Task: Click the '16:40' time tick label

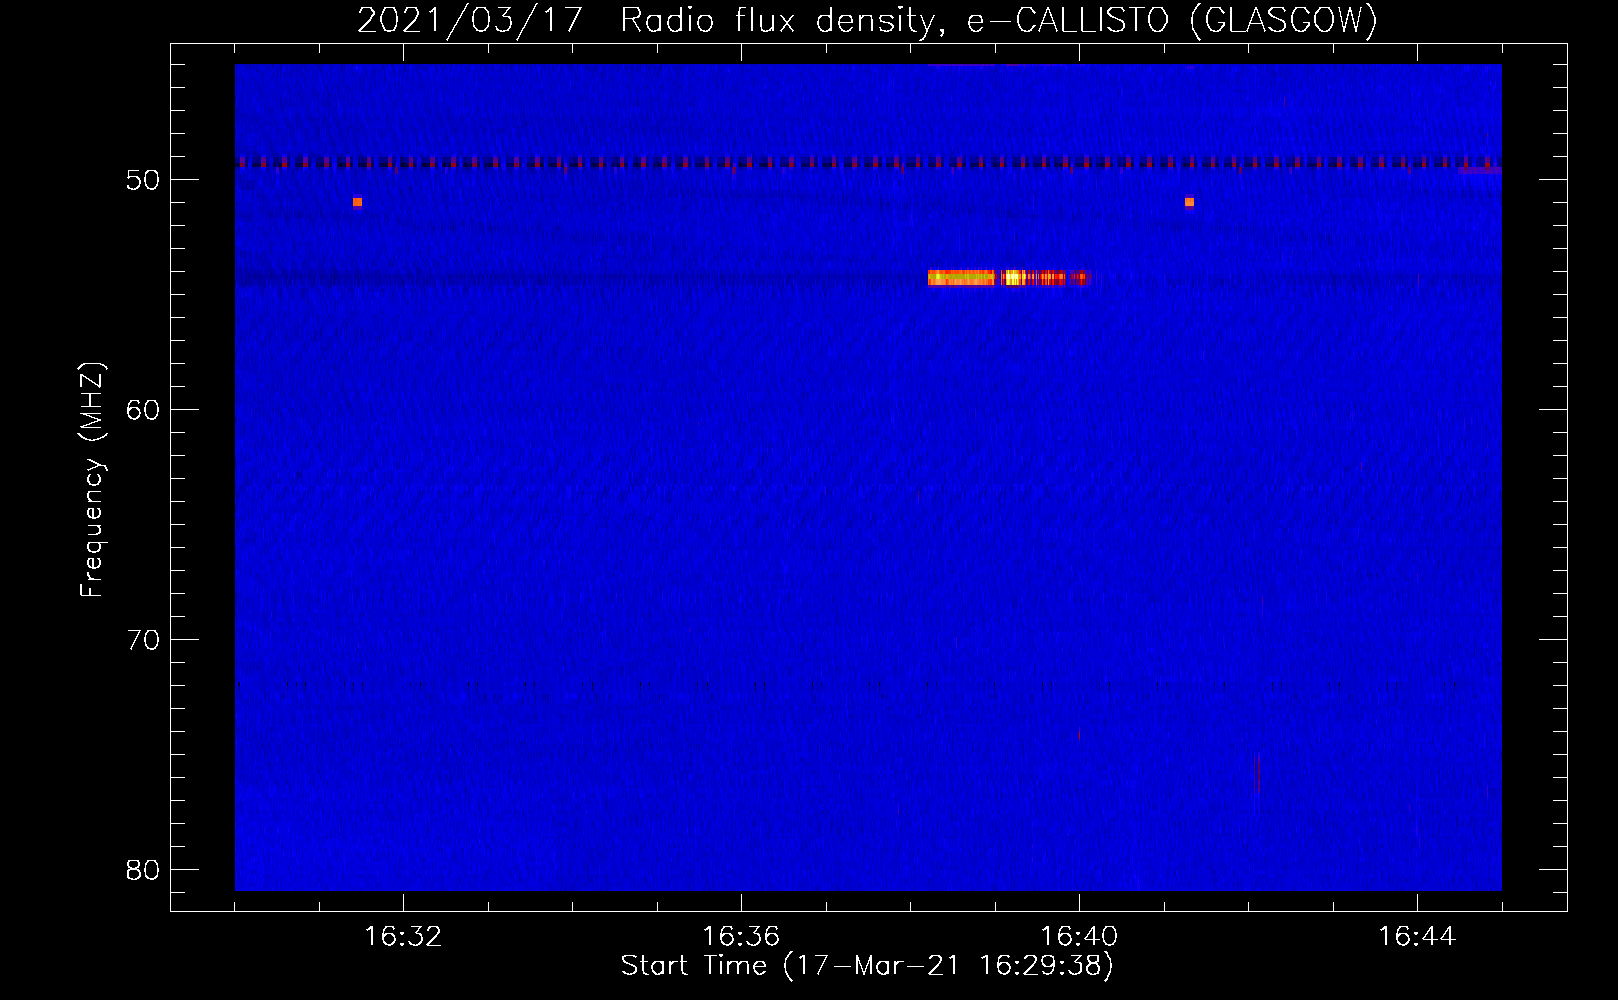Action: [x=1079, y=937]
